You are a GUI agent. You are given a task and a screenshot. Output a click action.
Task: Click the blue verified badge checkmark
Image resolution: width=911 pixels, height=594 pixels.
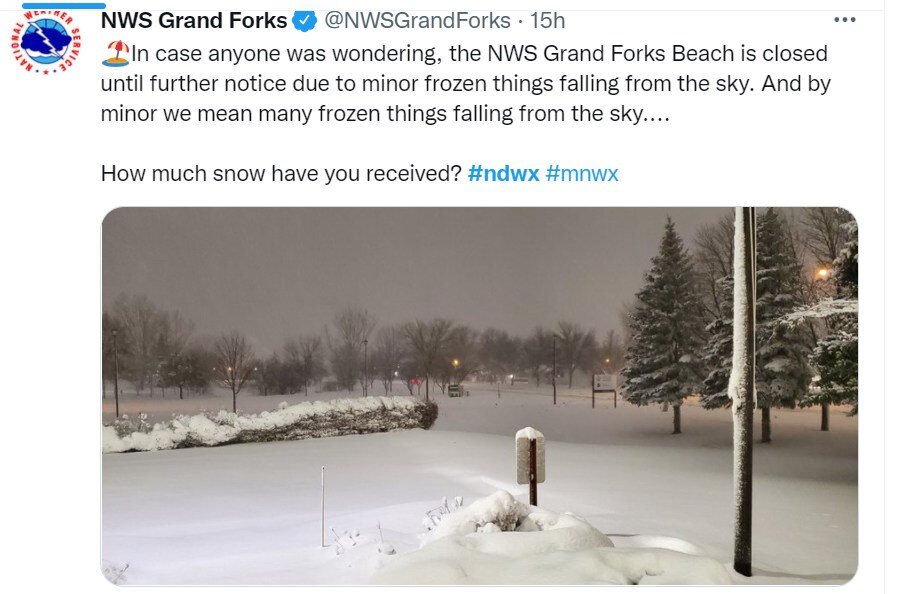[x=304, y=21]
